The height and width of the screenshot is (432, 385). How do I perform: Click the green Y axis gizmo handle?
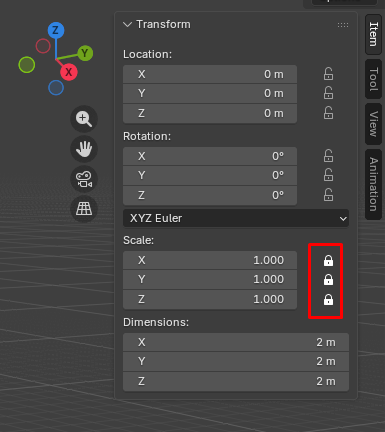point(85,53)
